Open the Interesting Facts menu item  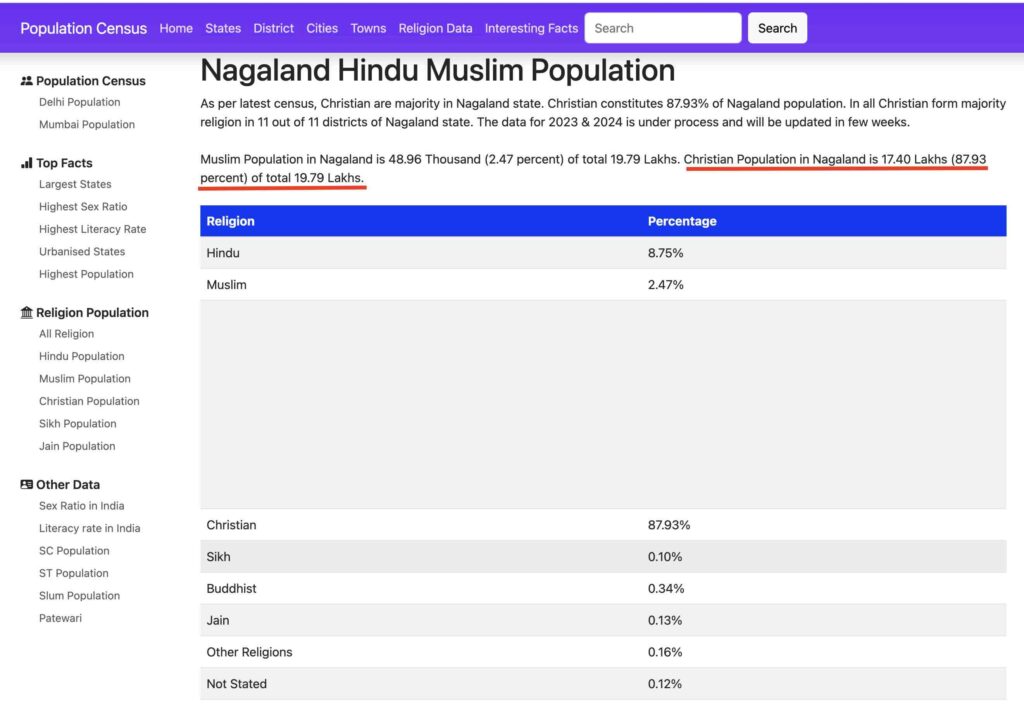pos(532,28)
